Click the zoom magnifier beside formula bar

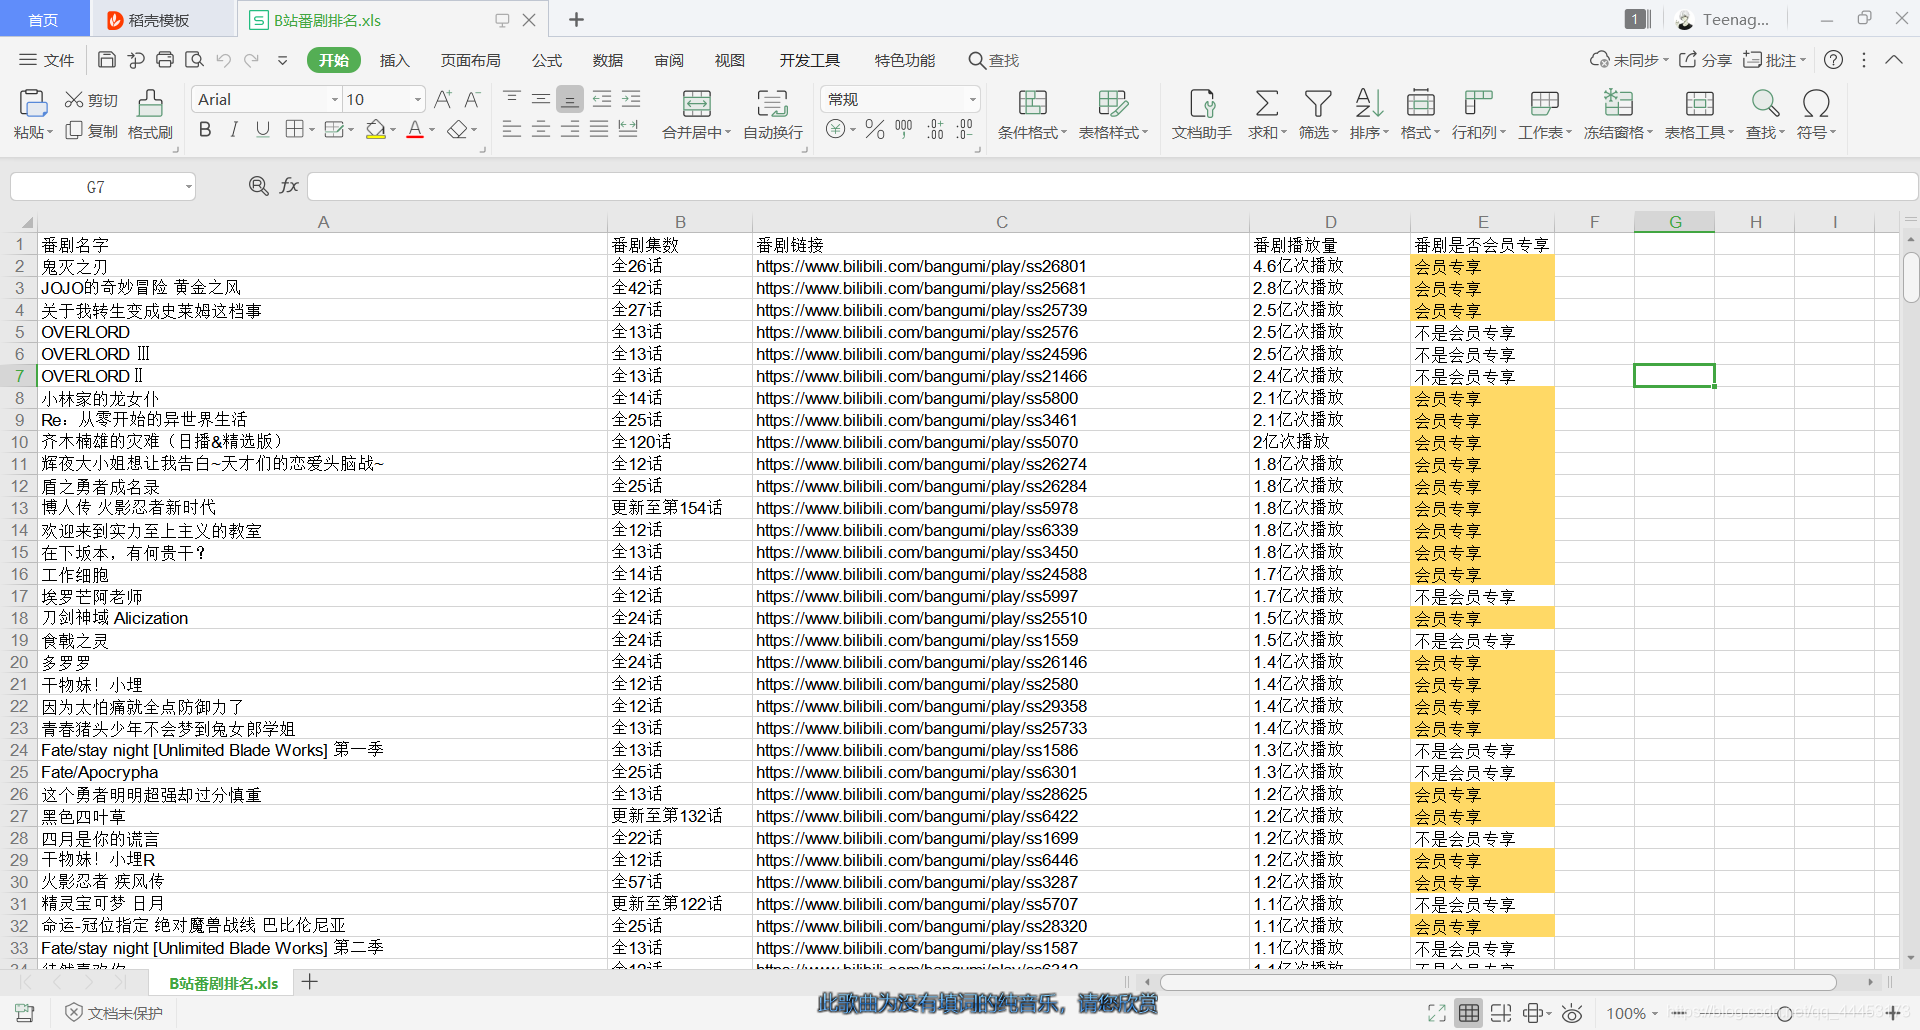click(258, 186)
